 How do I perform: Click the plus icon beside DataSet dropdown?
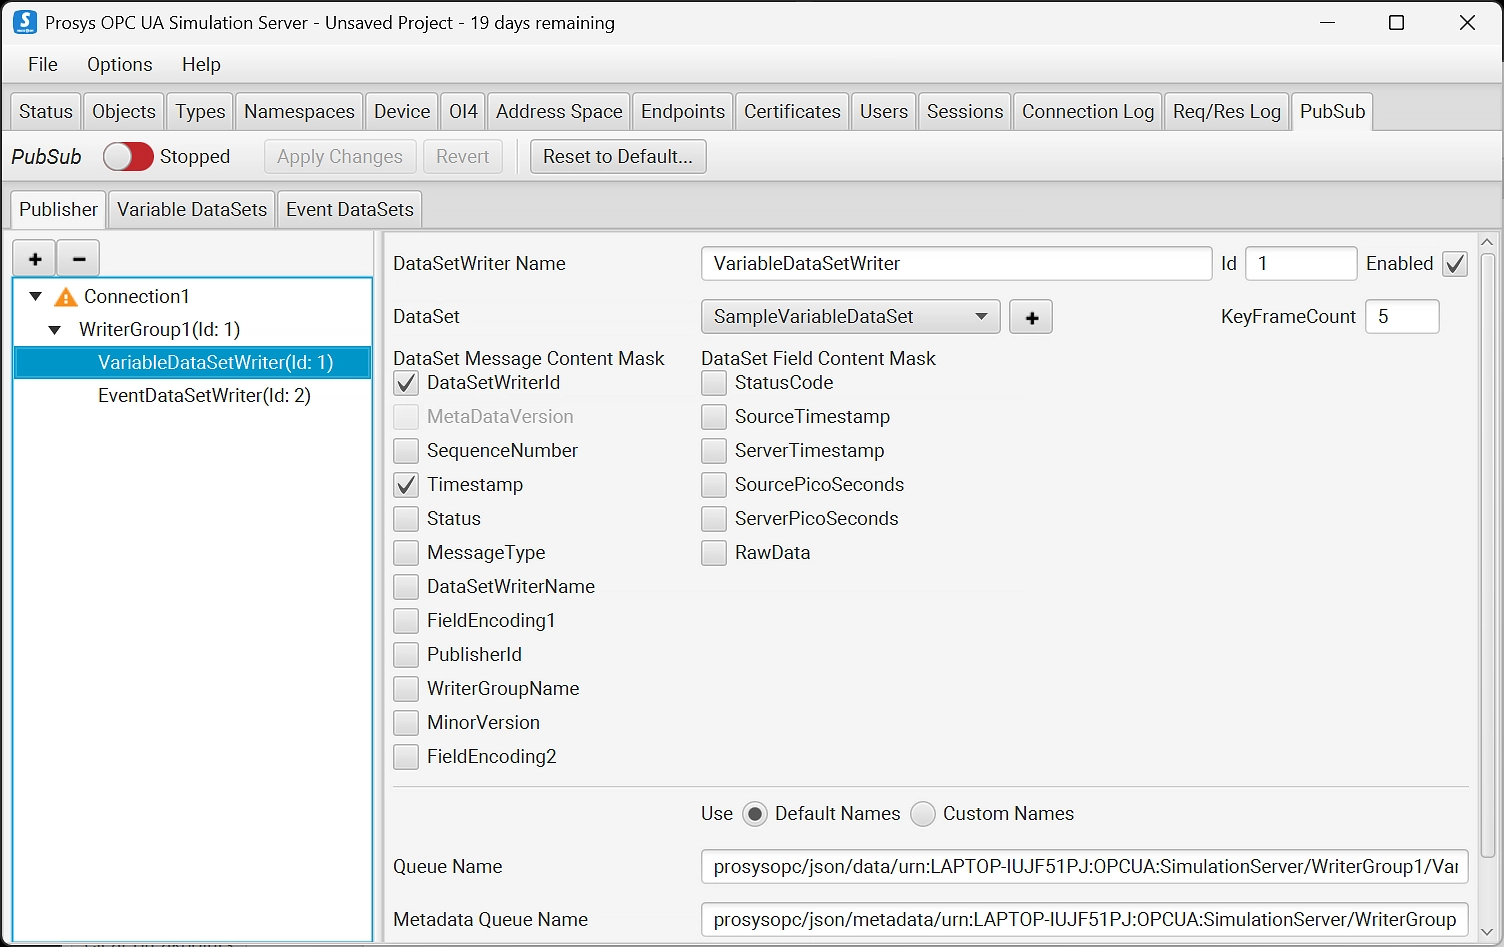pos(1031,317)
